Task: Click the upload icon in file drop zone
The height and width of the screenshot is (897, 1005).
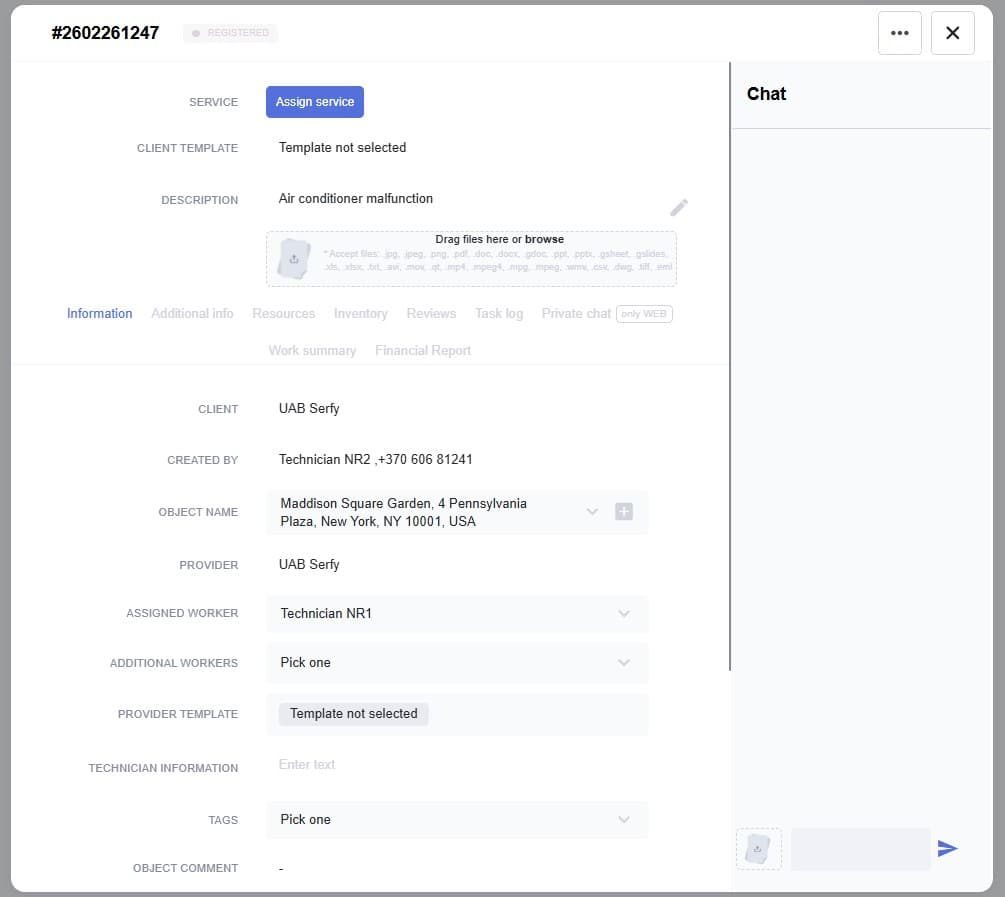Action: (294, 259)
